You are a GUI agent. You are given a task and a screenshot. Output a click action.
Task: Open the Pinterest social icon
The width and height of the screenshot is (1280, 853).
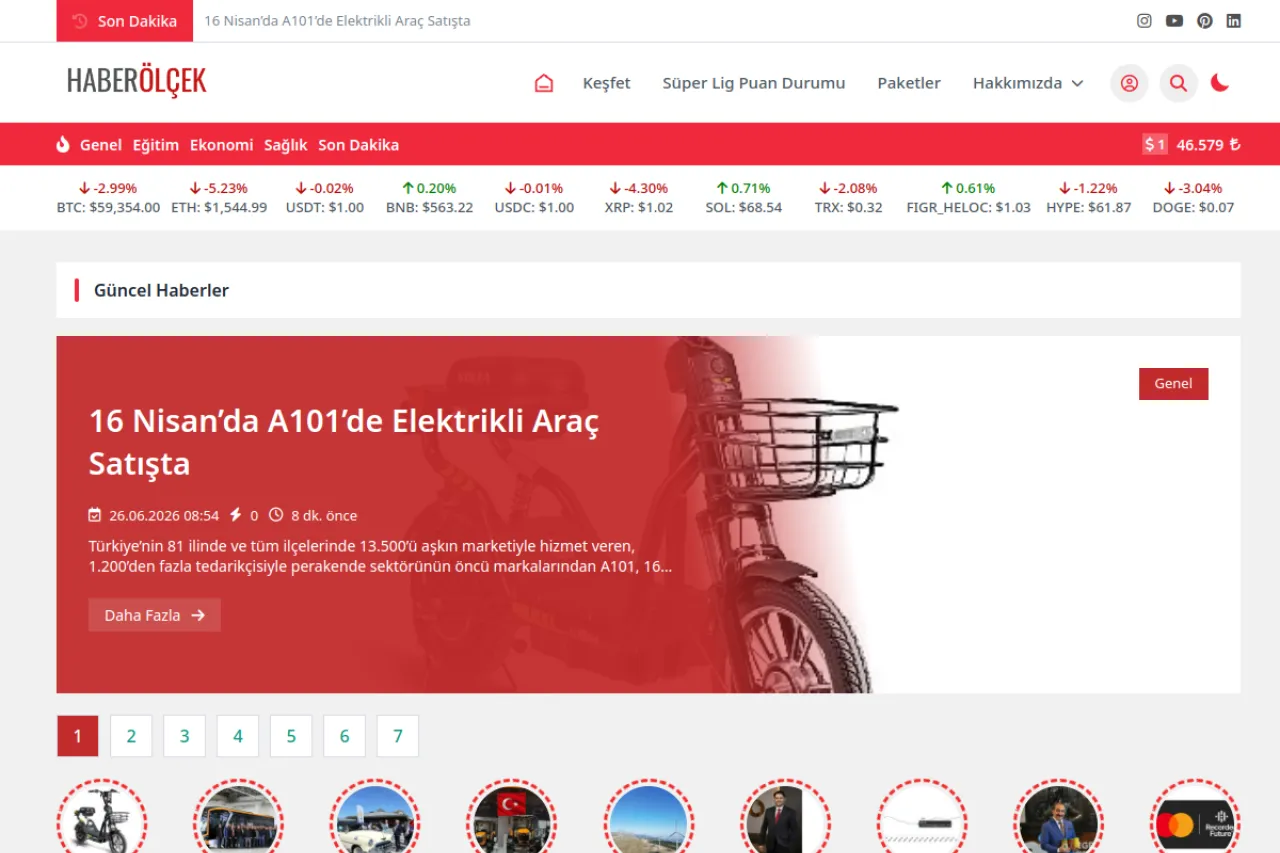pos(1204,21)
